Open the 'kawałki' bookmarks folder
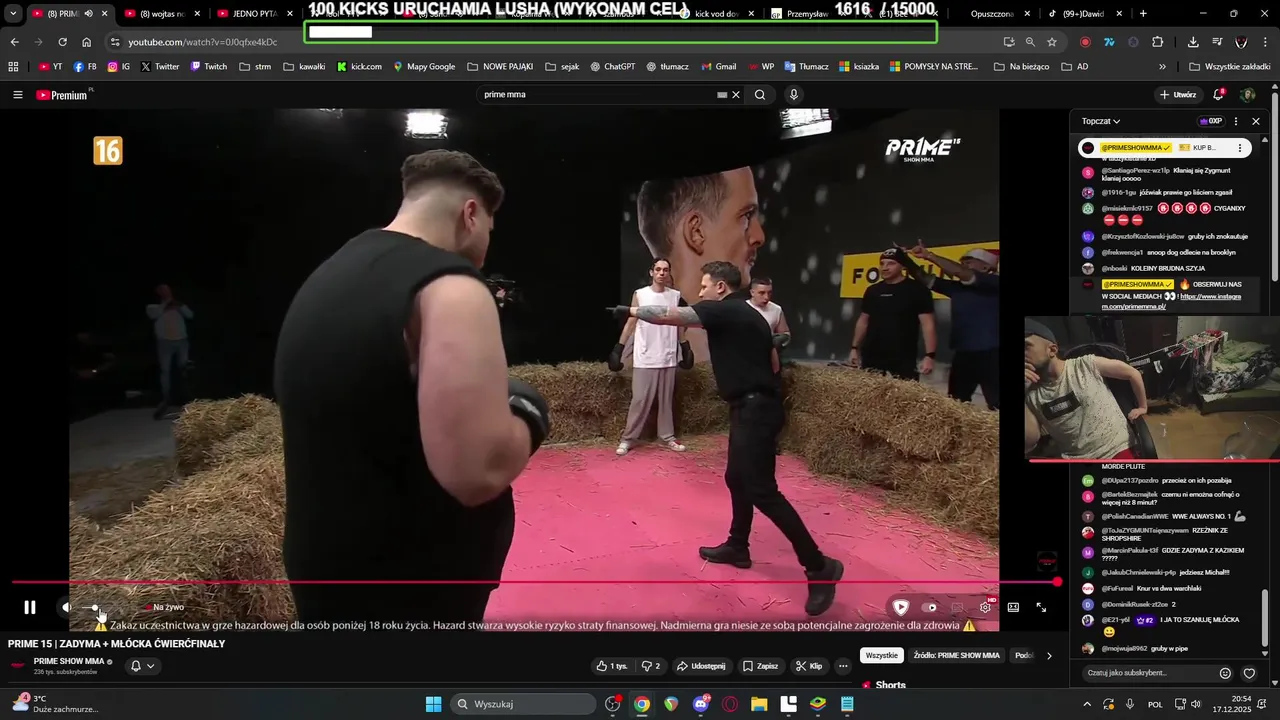The width and height of the screenshot is (1280, 720). coord(304,67)
